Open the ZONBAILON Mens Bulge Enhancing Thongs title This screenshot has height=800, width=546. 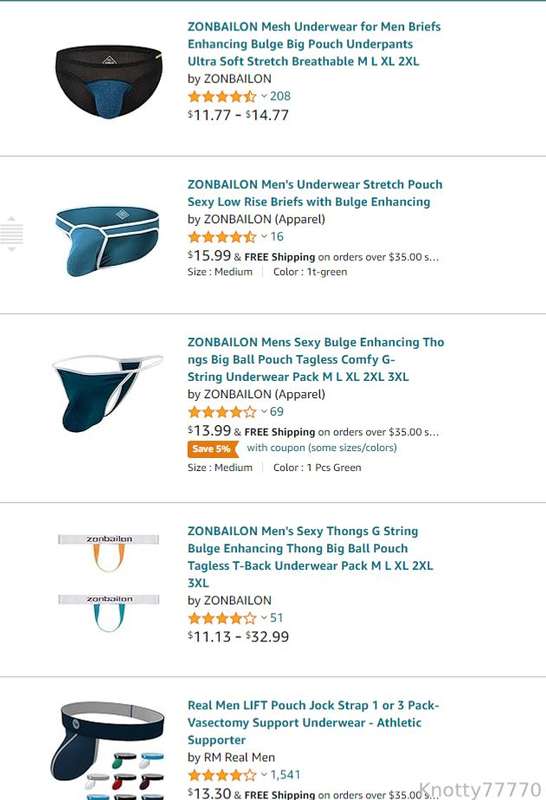click(x=315, y=359)
